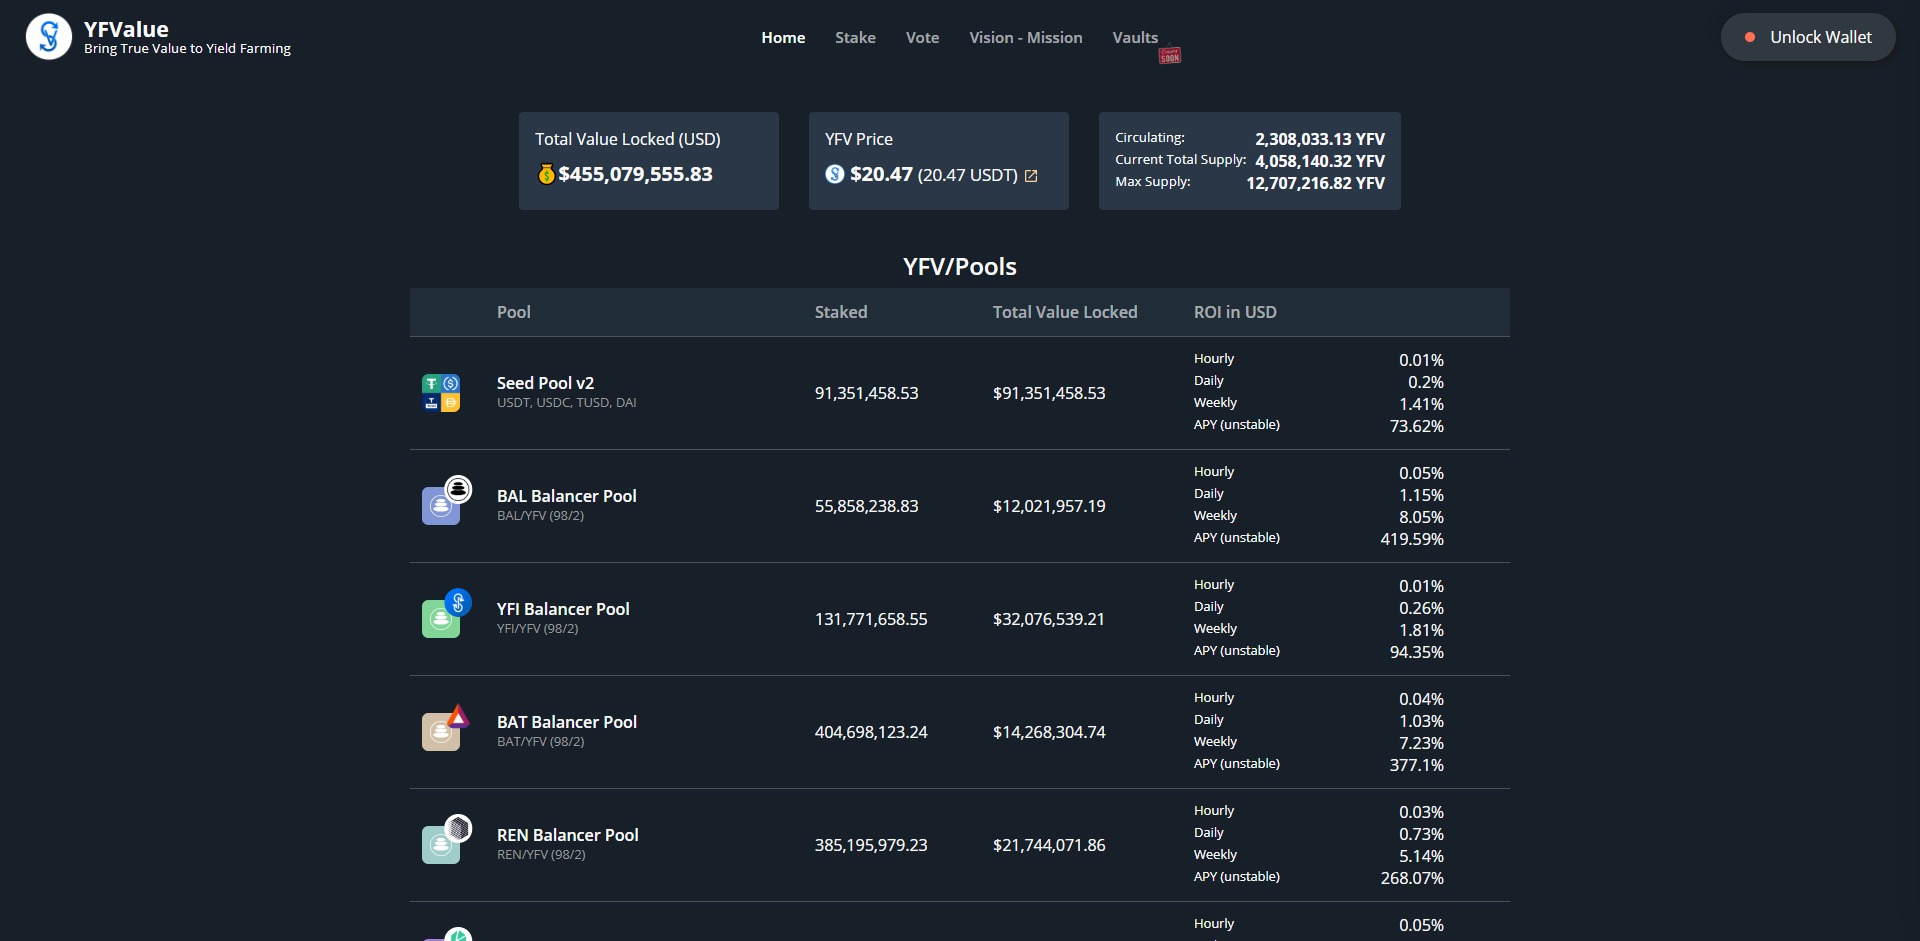Viewport: 1920px width, 941px height.
Task: Click Seed Pool weekly ROI 1.41%
Action: point(1421,404)
